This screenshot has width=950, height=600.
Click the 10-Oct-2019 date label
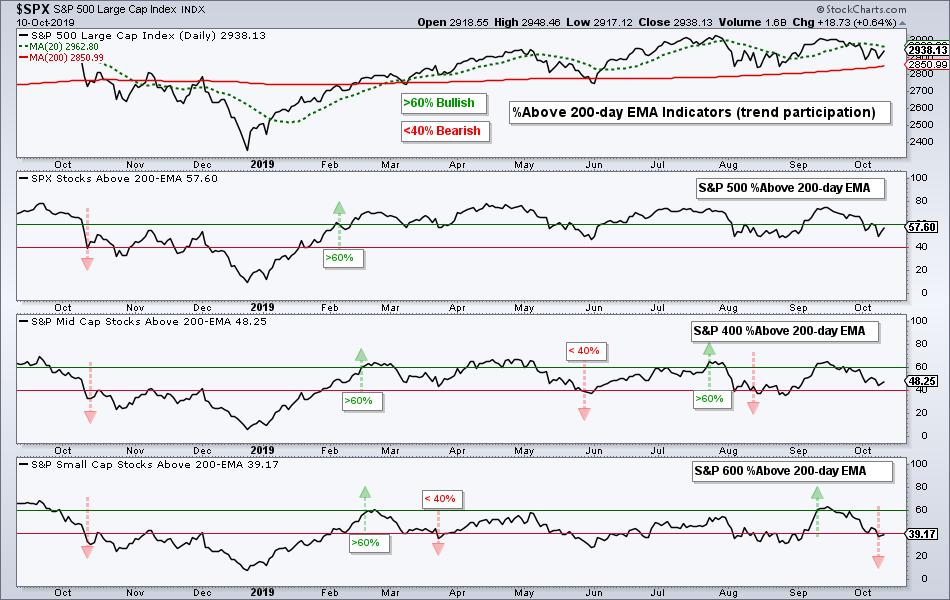45,23
